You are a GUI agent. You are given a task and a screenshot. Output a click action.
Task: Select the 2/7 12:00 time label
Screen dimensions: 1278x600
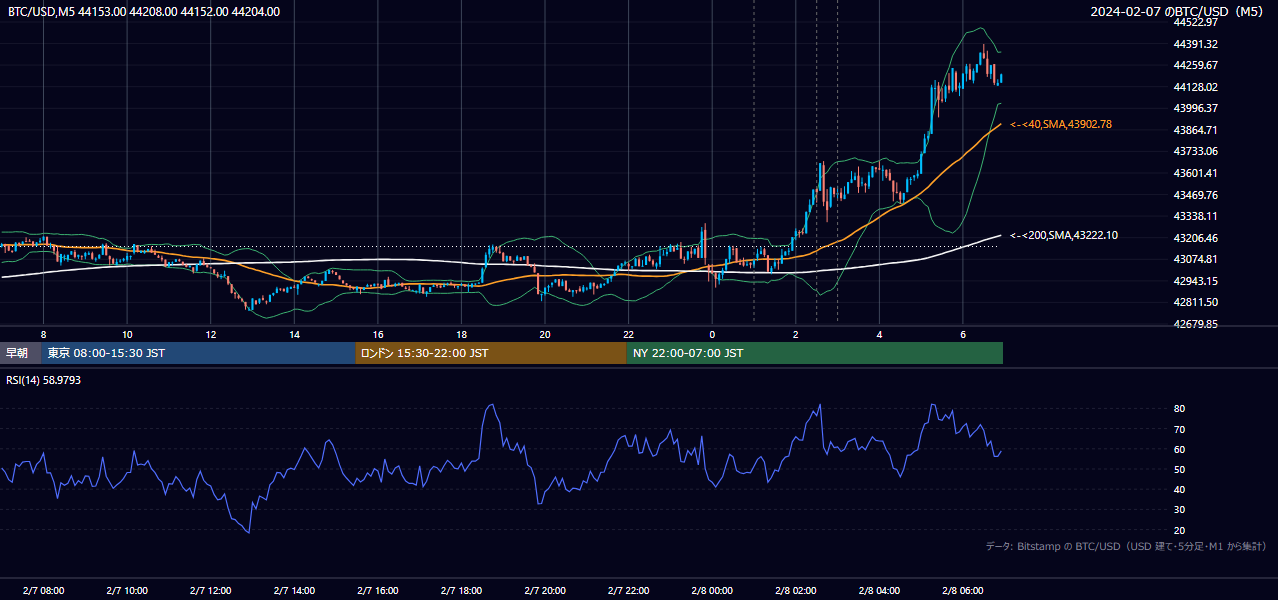211,591
